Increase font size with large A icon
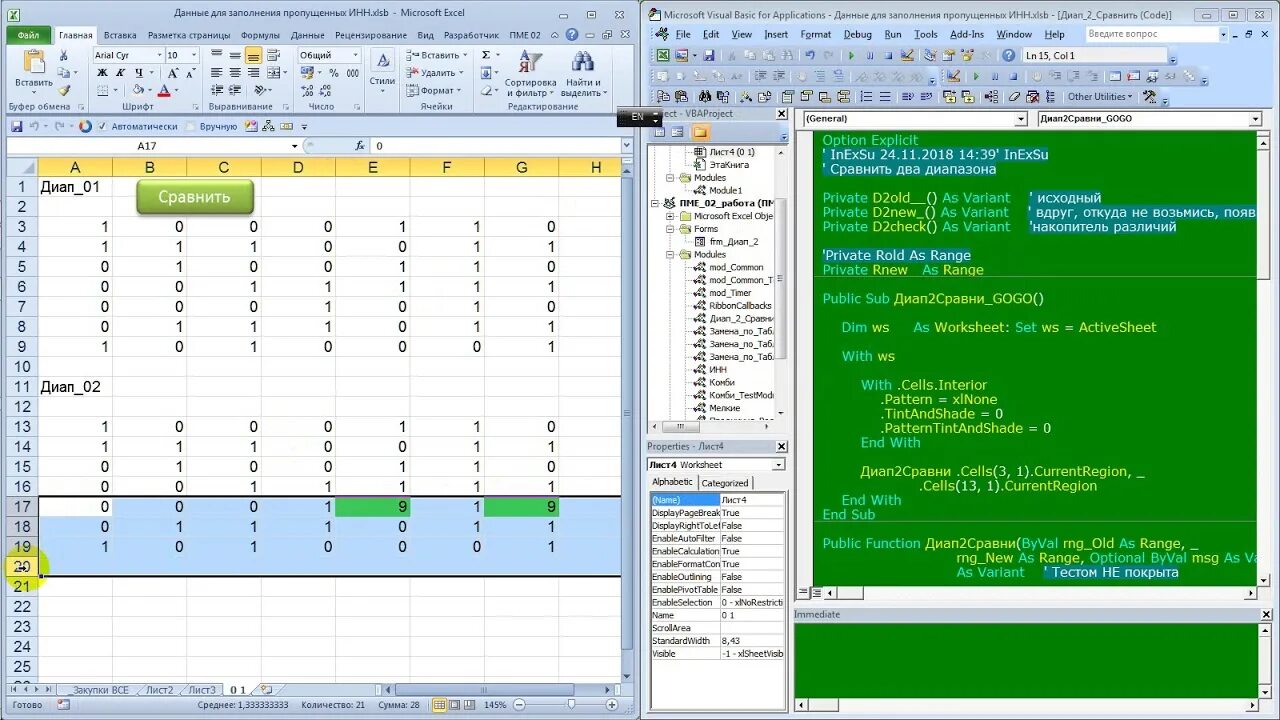 pyautogui.click(x=174, y=73)
